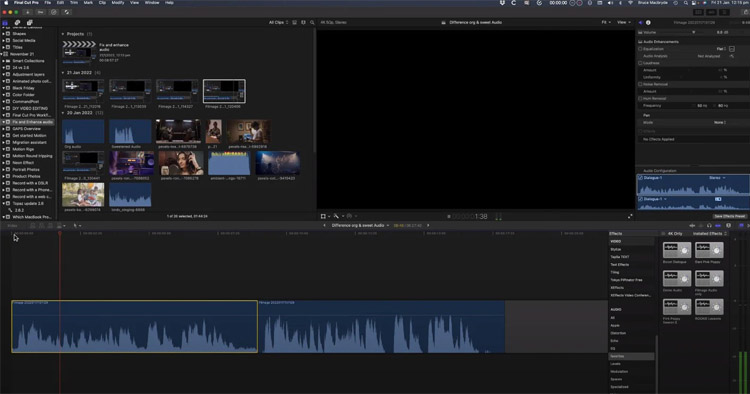The image size is (750, 394).
Task: Toggle the lower Dialogue-1 component checkbox
Action: [640, 199]
